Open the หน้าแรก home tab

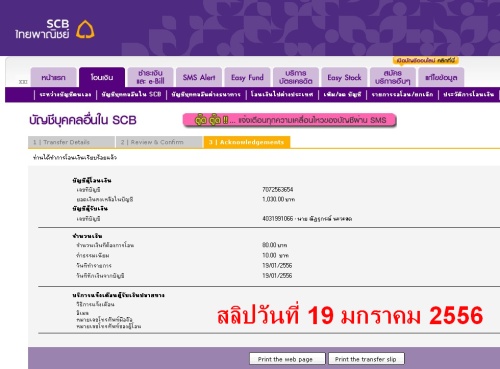(x=54, y=77)
